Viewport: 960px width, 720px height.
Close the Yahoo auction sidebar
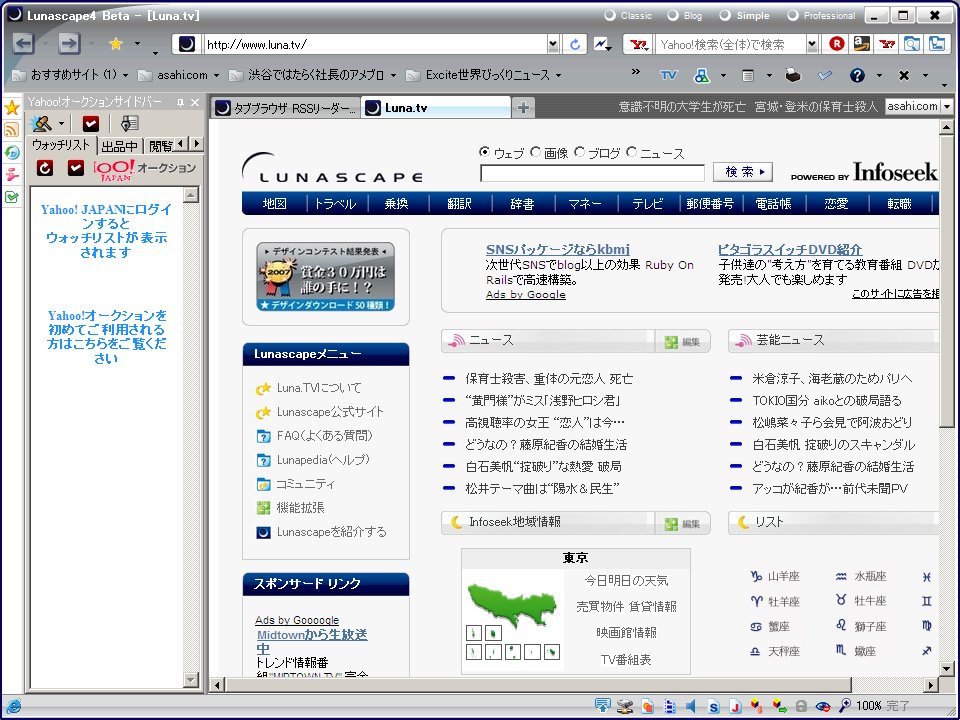(x=195, y=102)
